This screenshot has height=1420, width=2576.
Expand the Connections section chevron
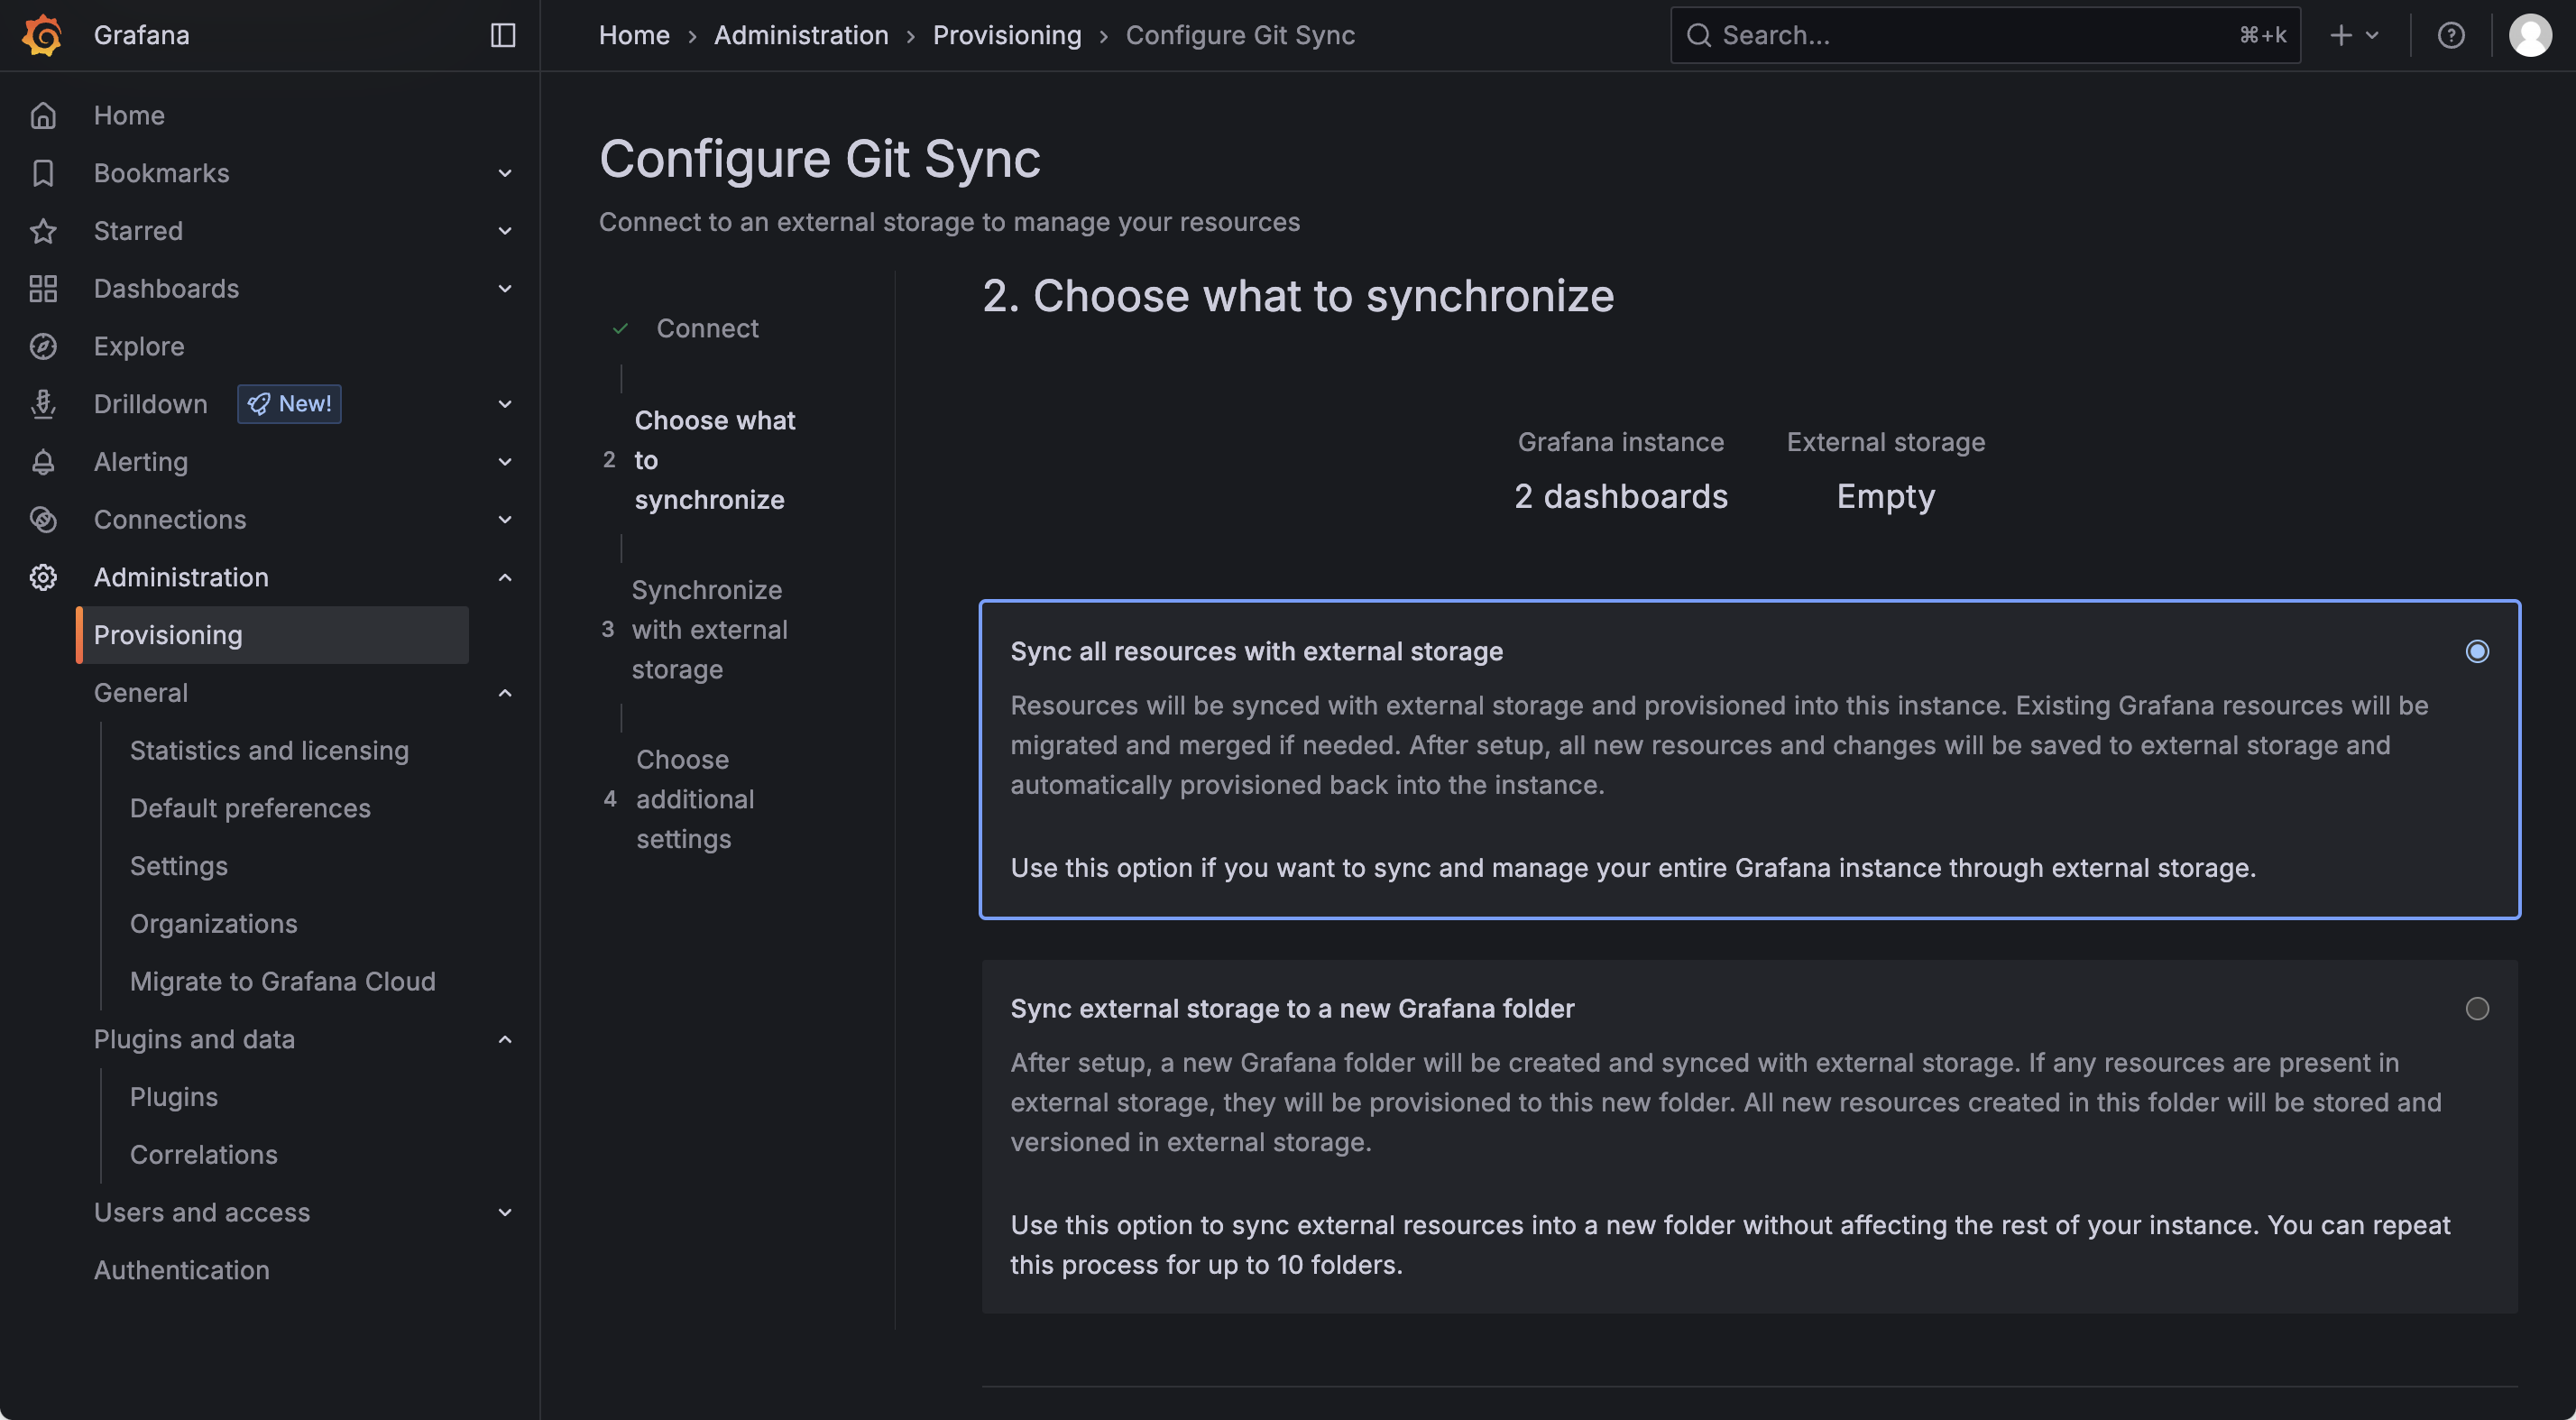point(505,520)
